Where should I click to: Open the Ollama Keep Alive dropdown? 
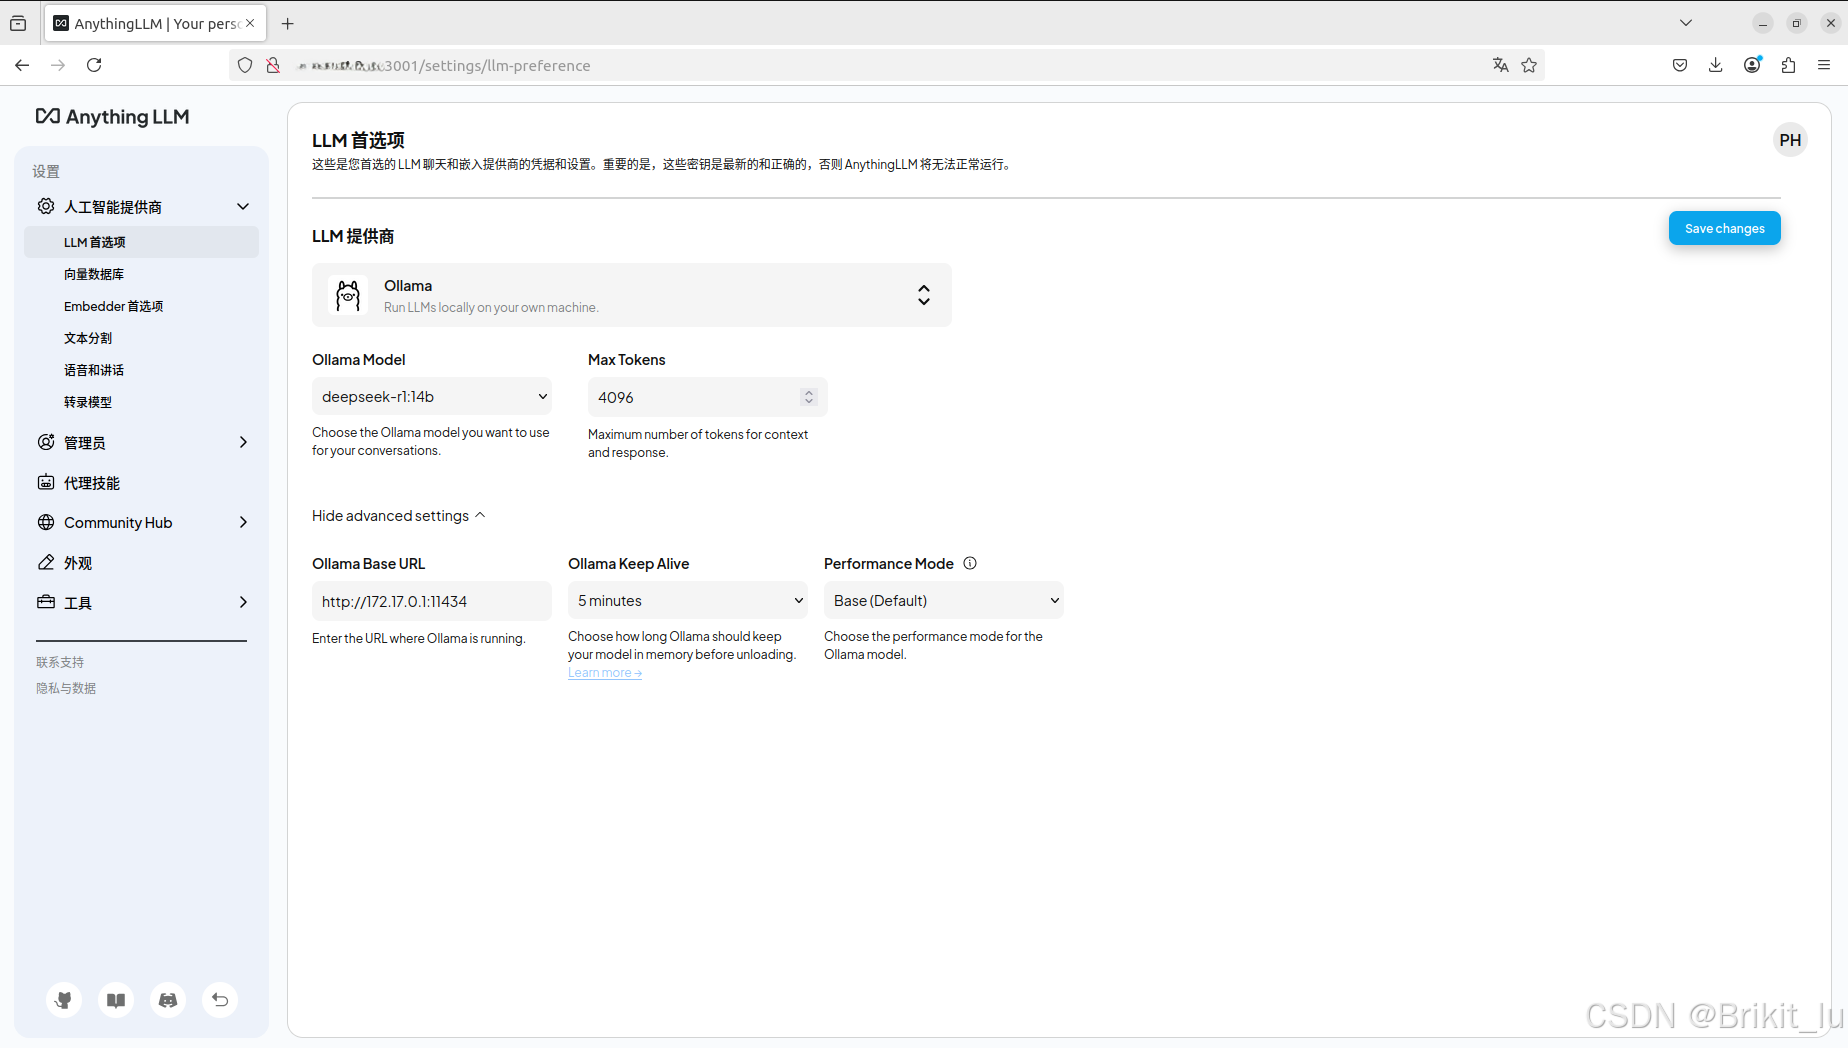pyautogui.click(x=688, y=600)
